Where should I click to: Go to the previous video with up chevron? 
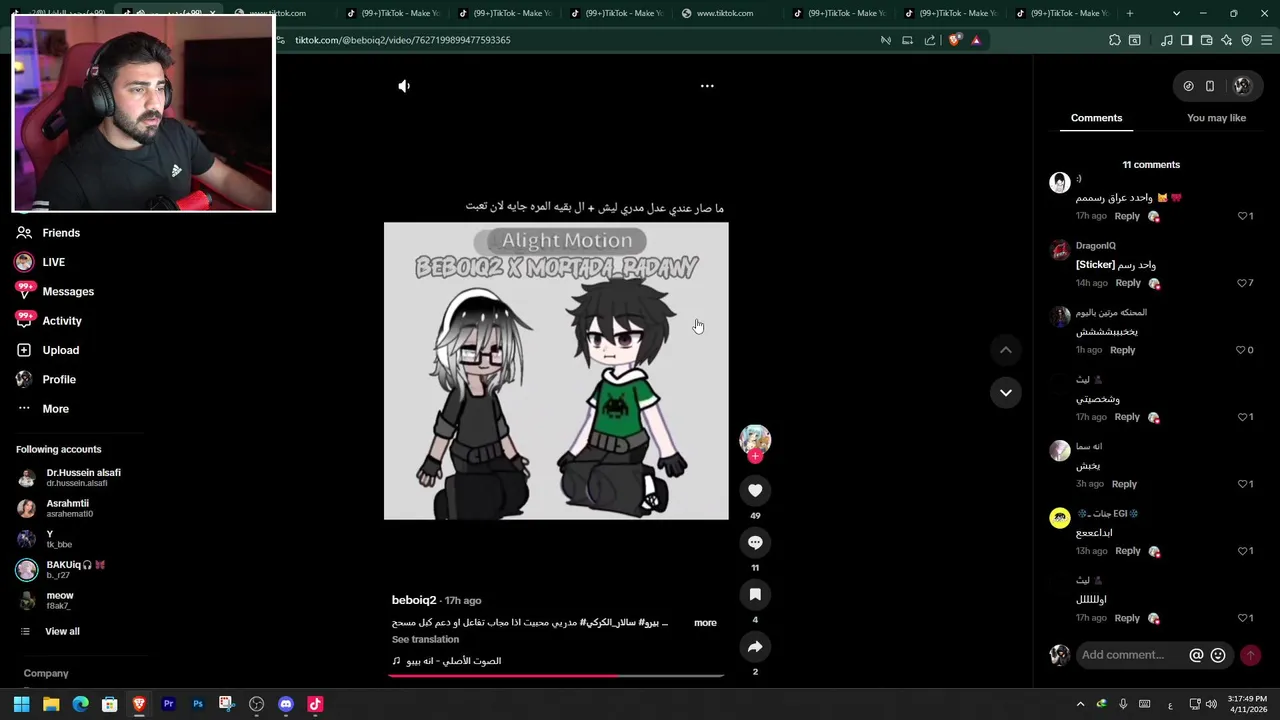coord(1006,350)
